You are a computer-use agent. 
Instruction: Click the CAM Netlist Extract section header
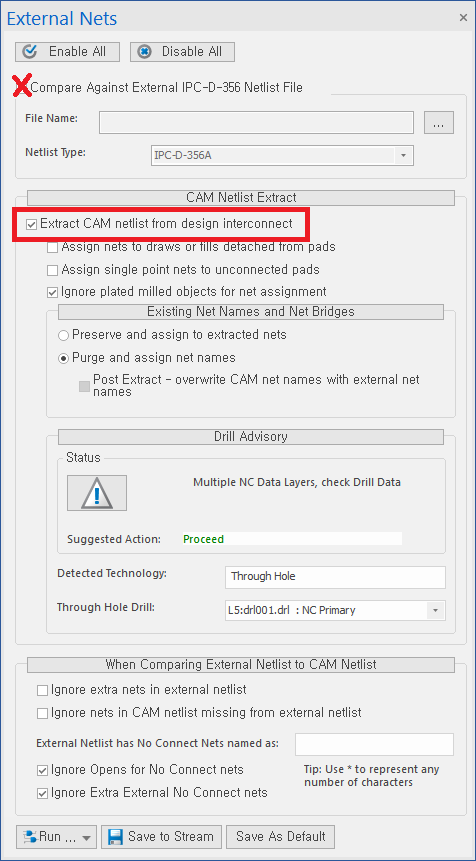coord(241,198)
